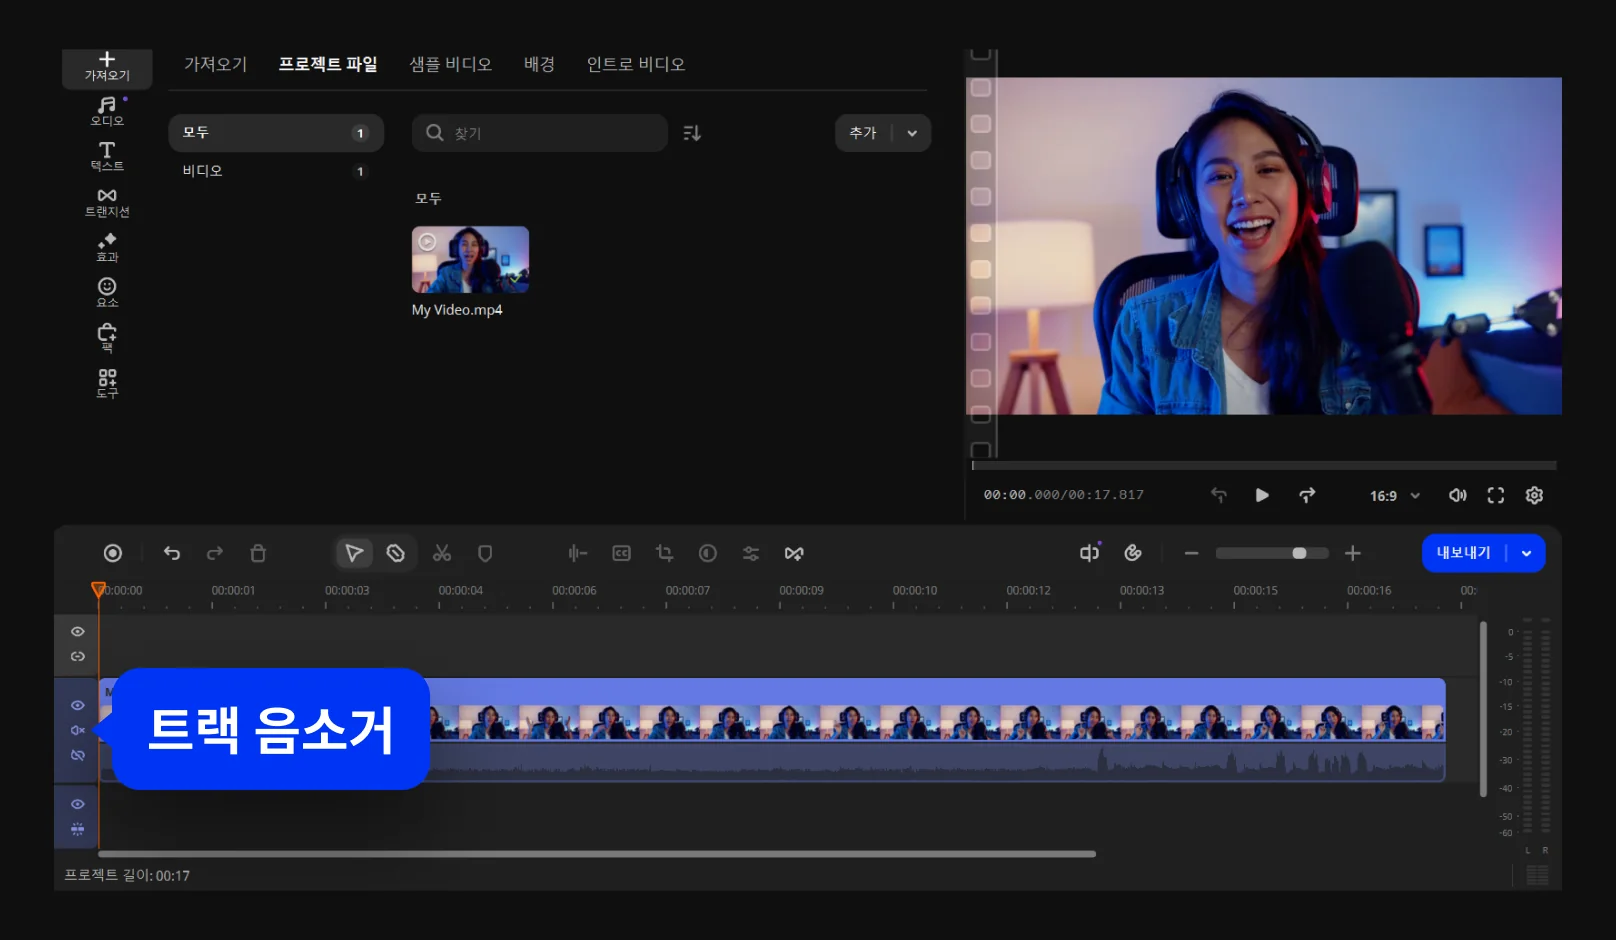Toggle visibility eye on the bottom track
1616x940 pixels.
[x=77, y=804]
